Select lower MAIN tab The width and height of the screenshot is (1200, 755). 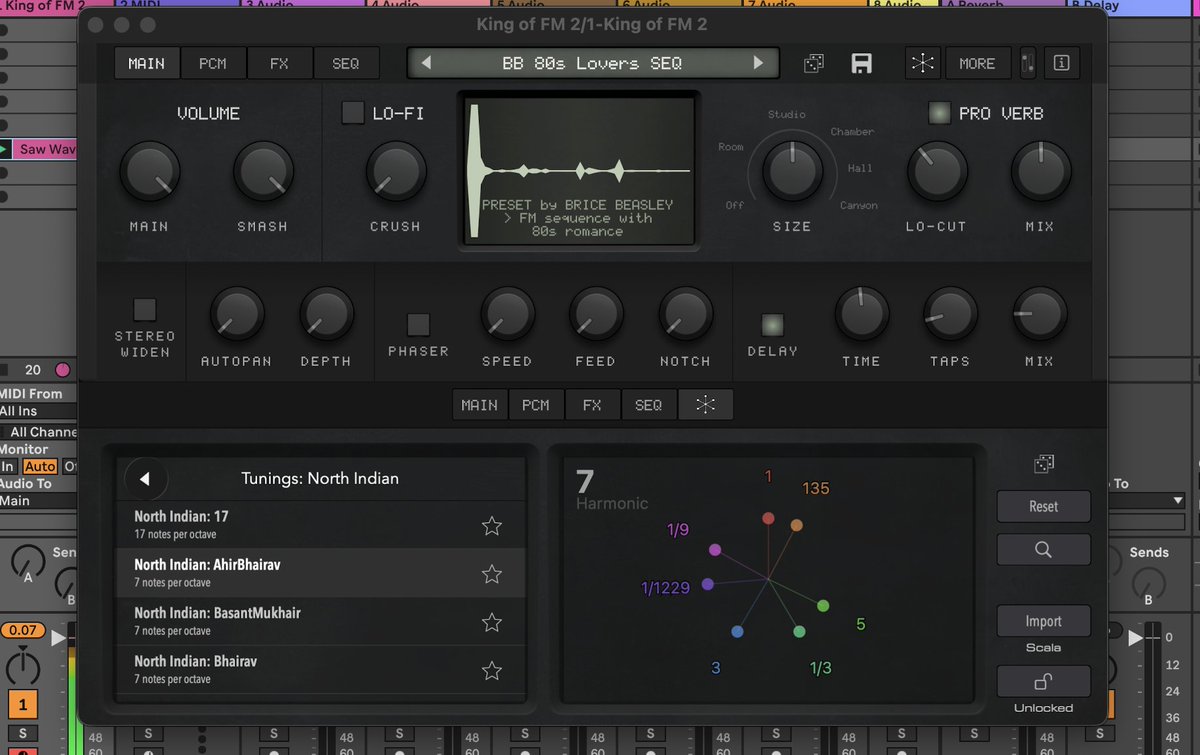click(479, 404)
